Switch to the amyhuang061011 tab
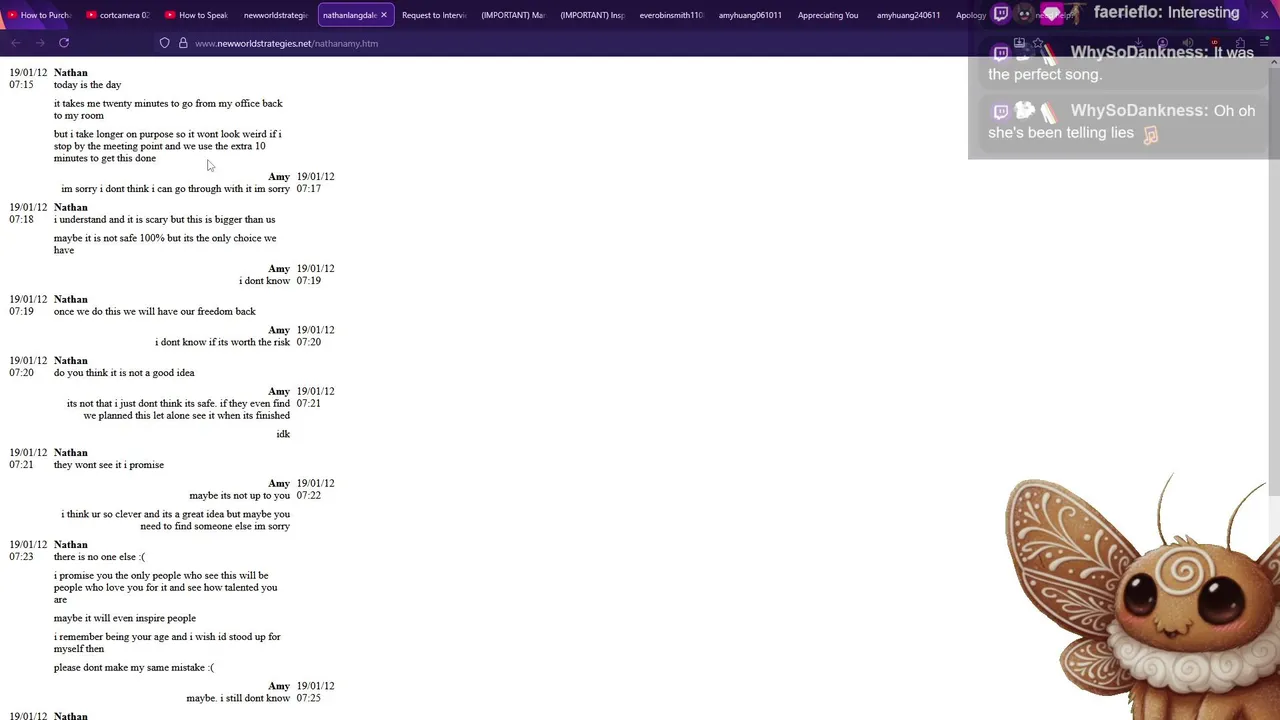 click(750, 15)
